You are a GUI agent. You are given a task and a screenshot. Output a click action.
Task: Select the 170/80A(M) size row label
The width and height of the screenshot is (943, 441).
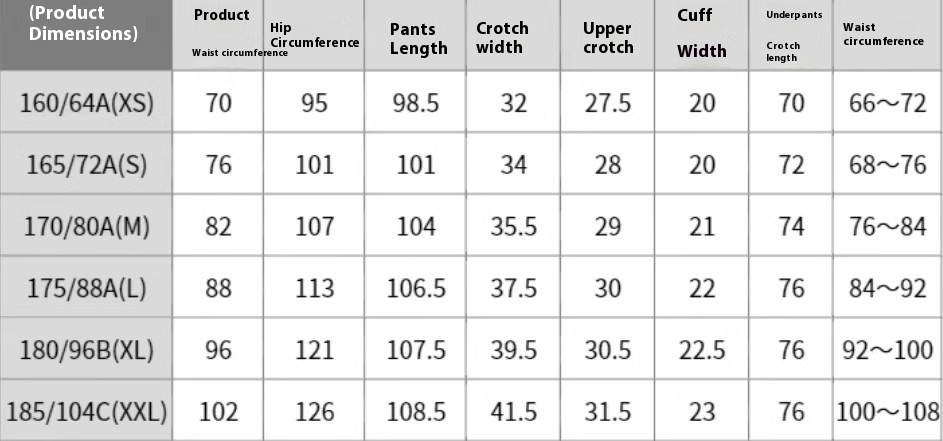coord(86,226)
